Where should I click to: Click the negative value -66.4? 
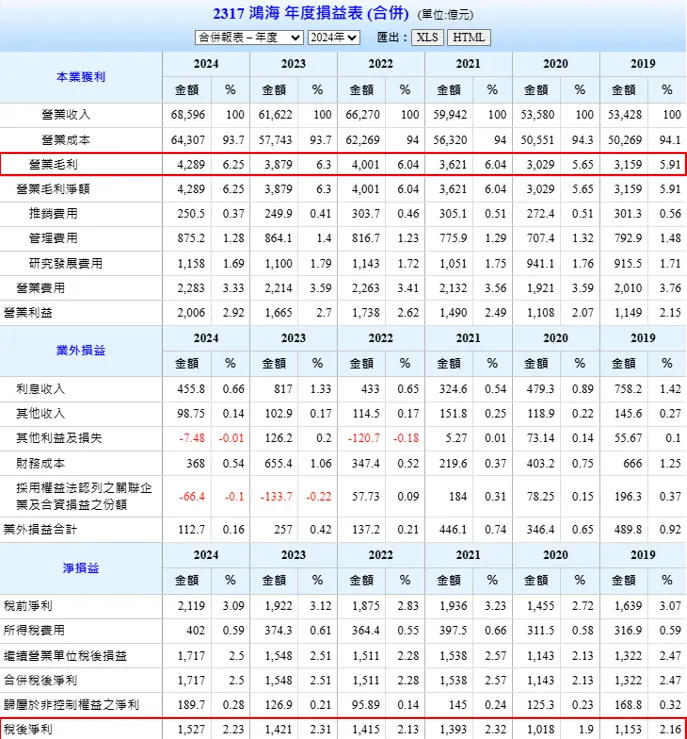pyautogui.click(x=192, y=496)
